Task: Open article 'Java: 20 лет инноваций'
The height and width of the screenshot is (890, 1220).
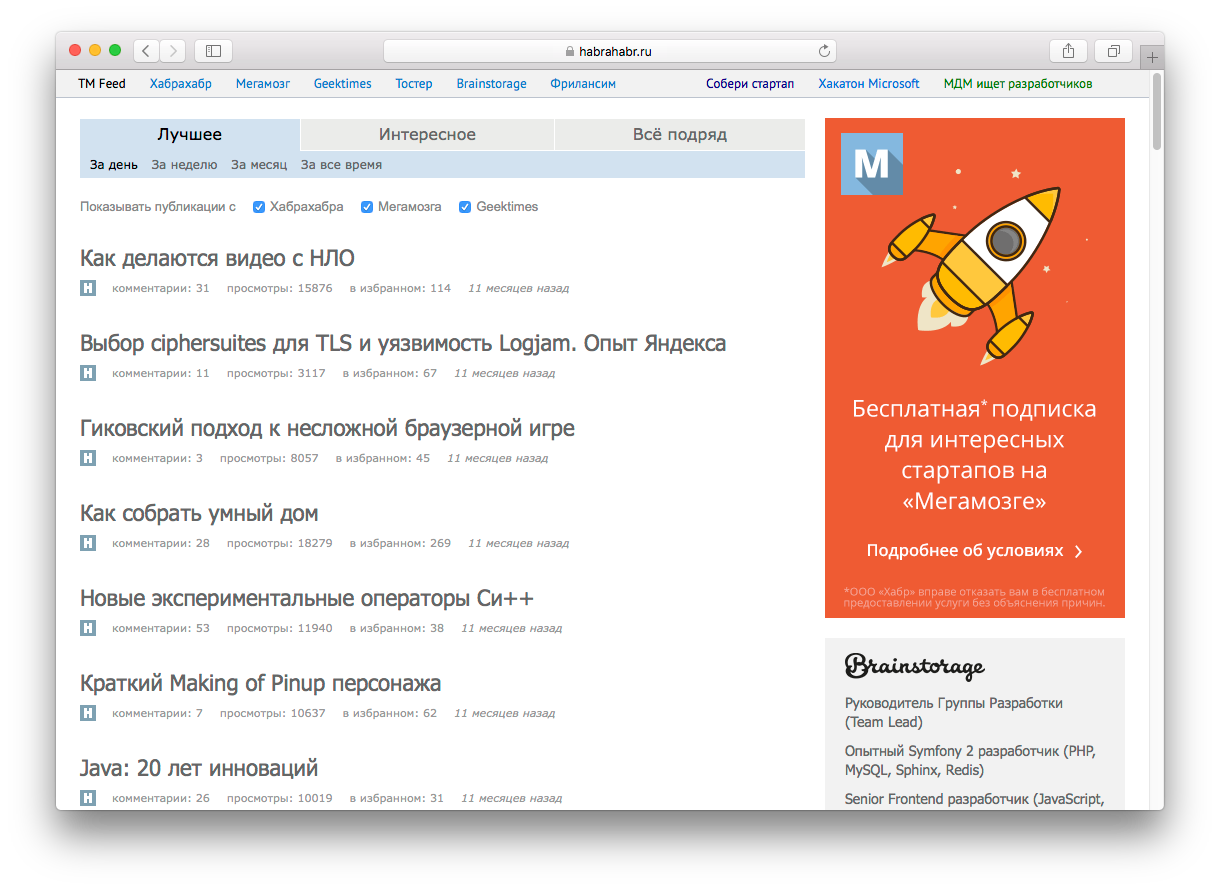Action: tap(199, 768)
